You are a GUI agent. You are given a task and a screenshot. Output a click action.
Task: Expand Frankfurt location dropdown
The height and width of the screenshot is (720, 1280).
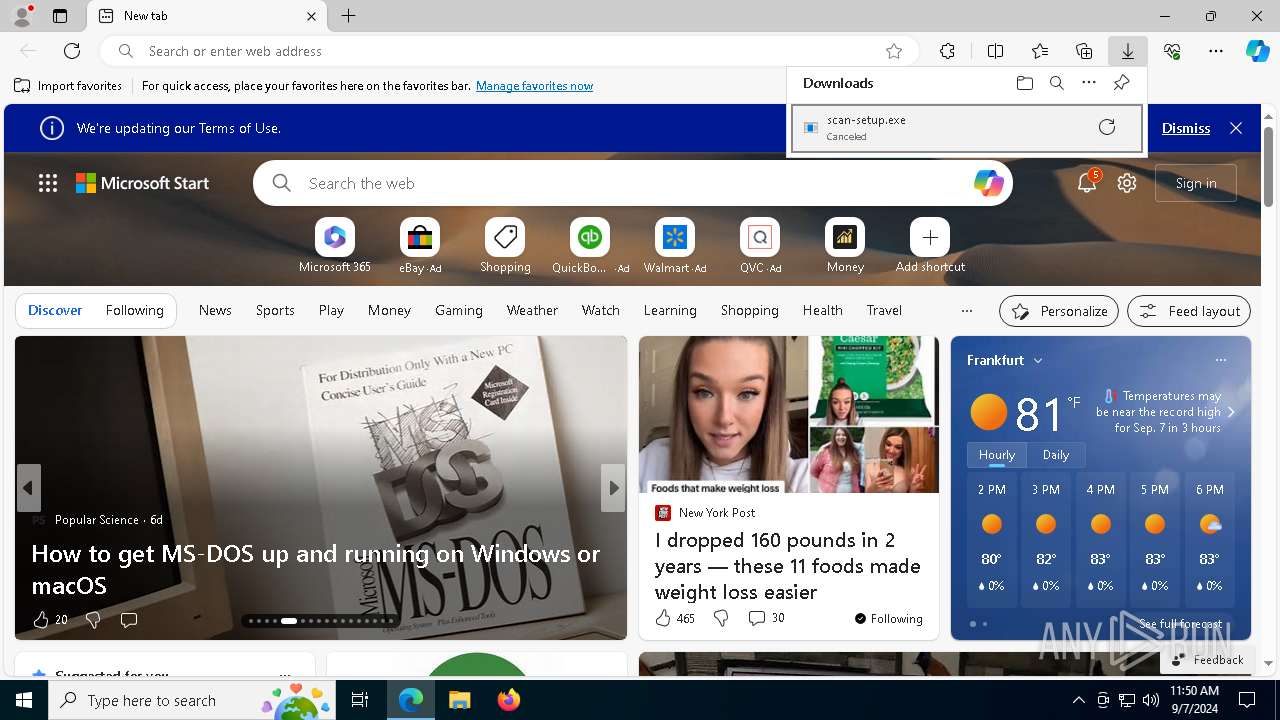click(1038, 360)
